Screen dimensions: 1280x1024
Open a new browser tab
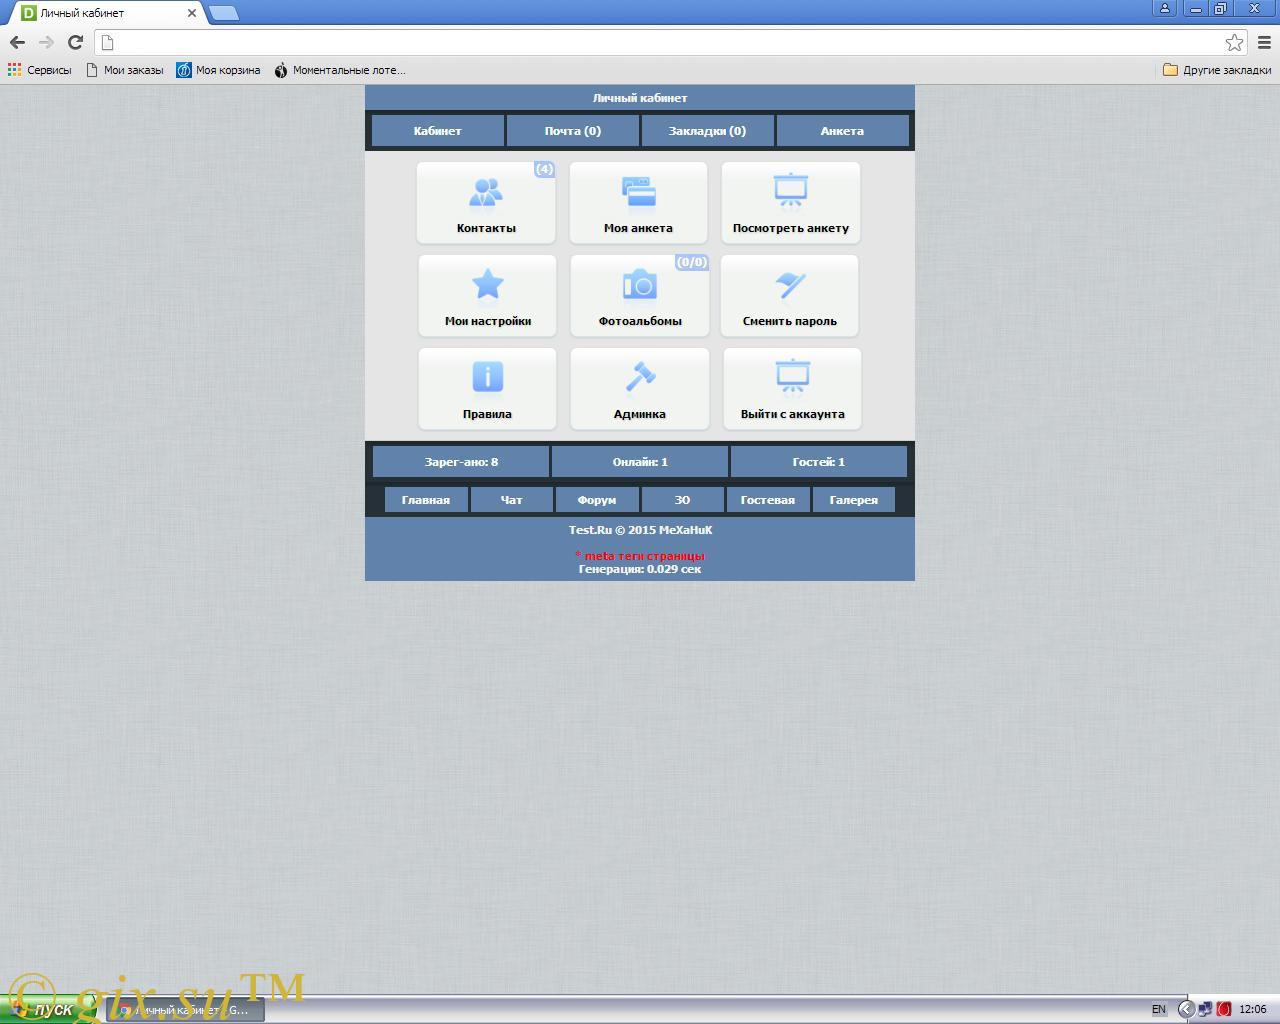tap(224, 13)
